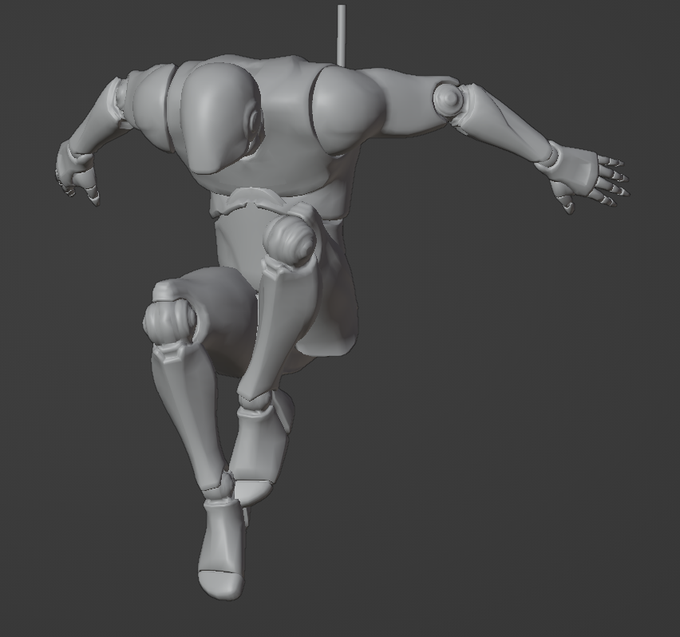This screenshot has height=637, width=680.
Task: Select the thin vertical rod above the shoulders
Action: point(342,35)
